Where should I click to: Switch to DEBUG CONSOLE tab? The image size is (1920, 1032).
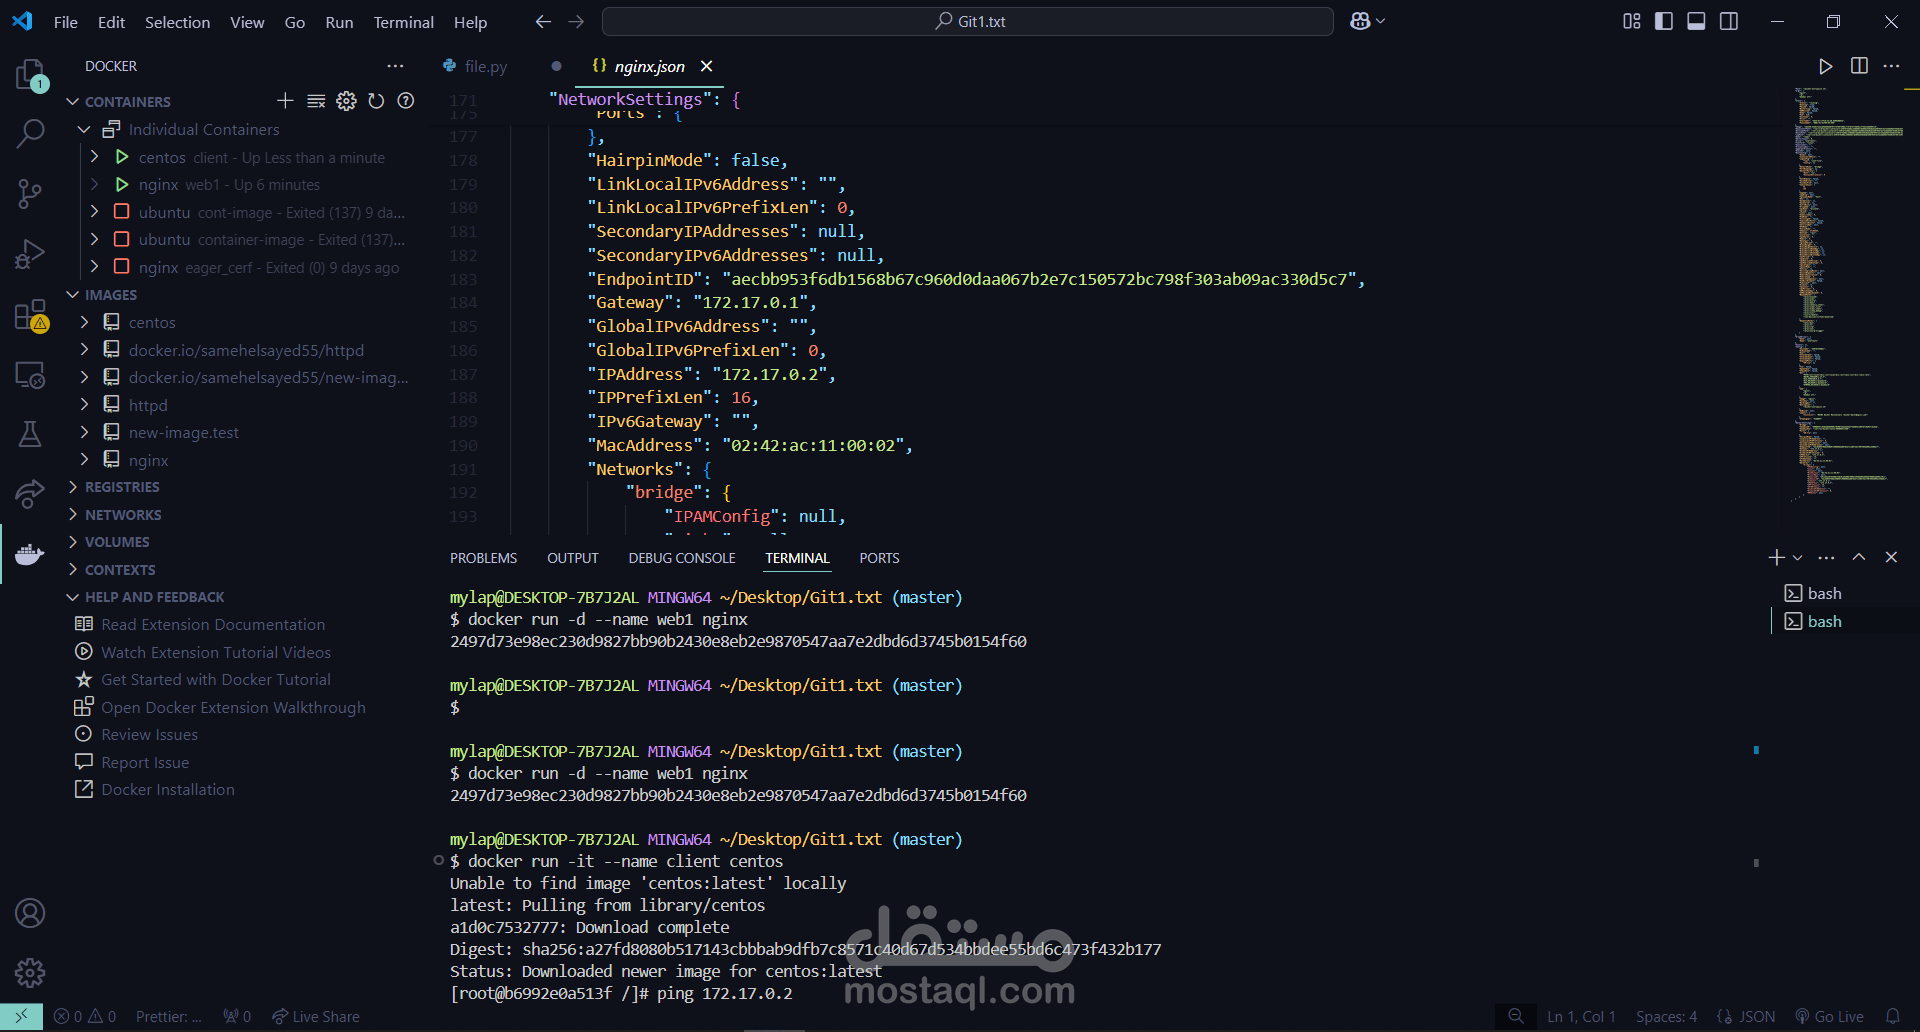coord(682,558)
